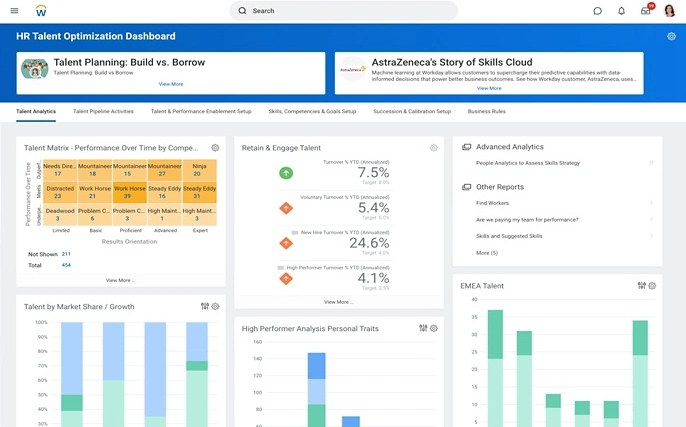Select Steady Eddy cell with 31
Viewport: 686px width, 427px height.
point(199,192)
